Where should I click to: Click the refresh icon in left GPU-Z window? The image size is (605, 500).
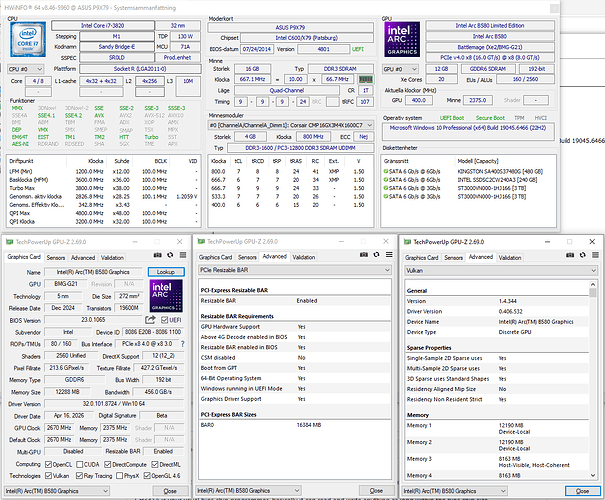[x=170, y=255]
